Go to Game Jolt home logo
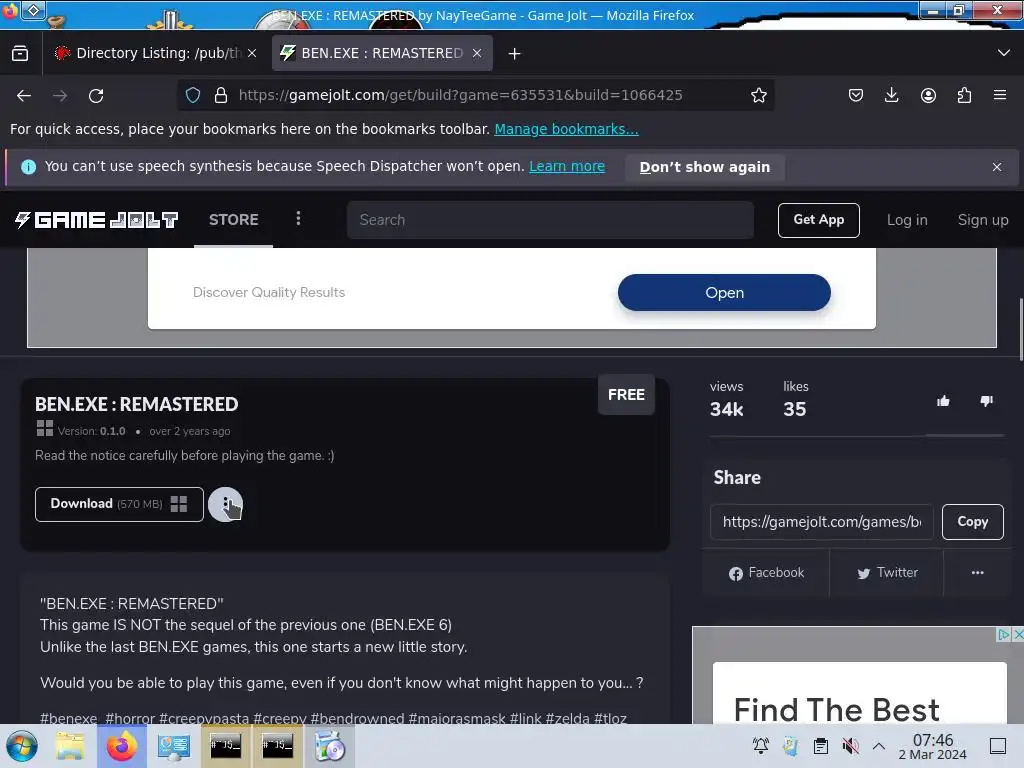 [x=97, y=220]
